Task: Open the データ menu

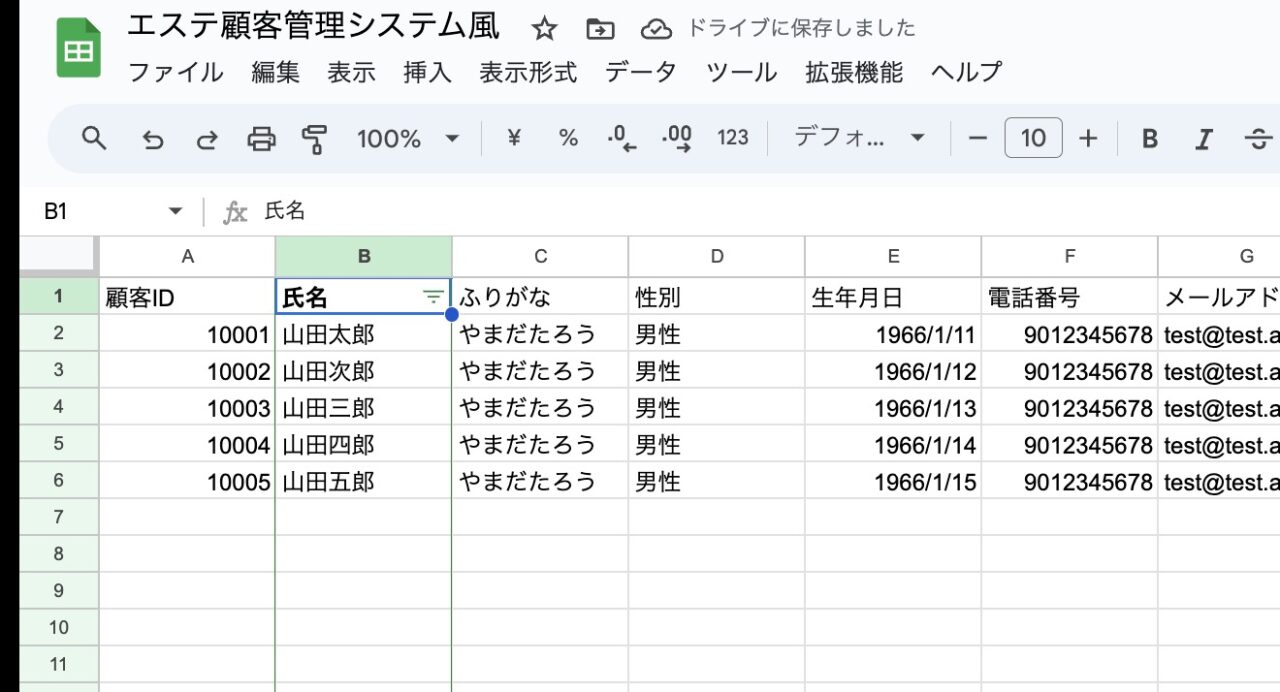Action: click(x=641, y=72)
